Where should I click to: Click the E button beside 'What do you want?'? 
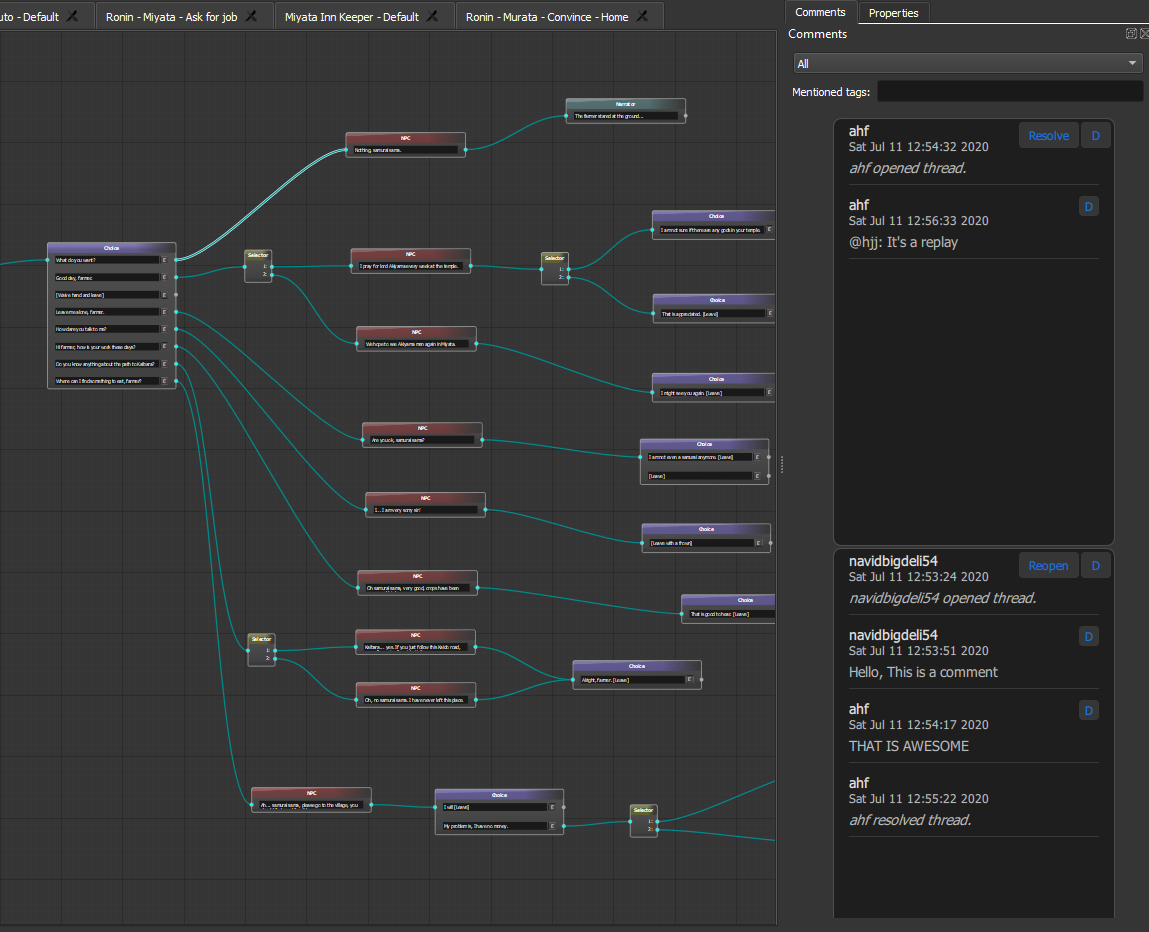(164, 260)
